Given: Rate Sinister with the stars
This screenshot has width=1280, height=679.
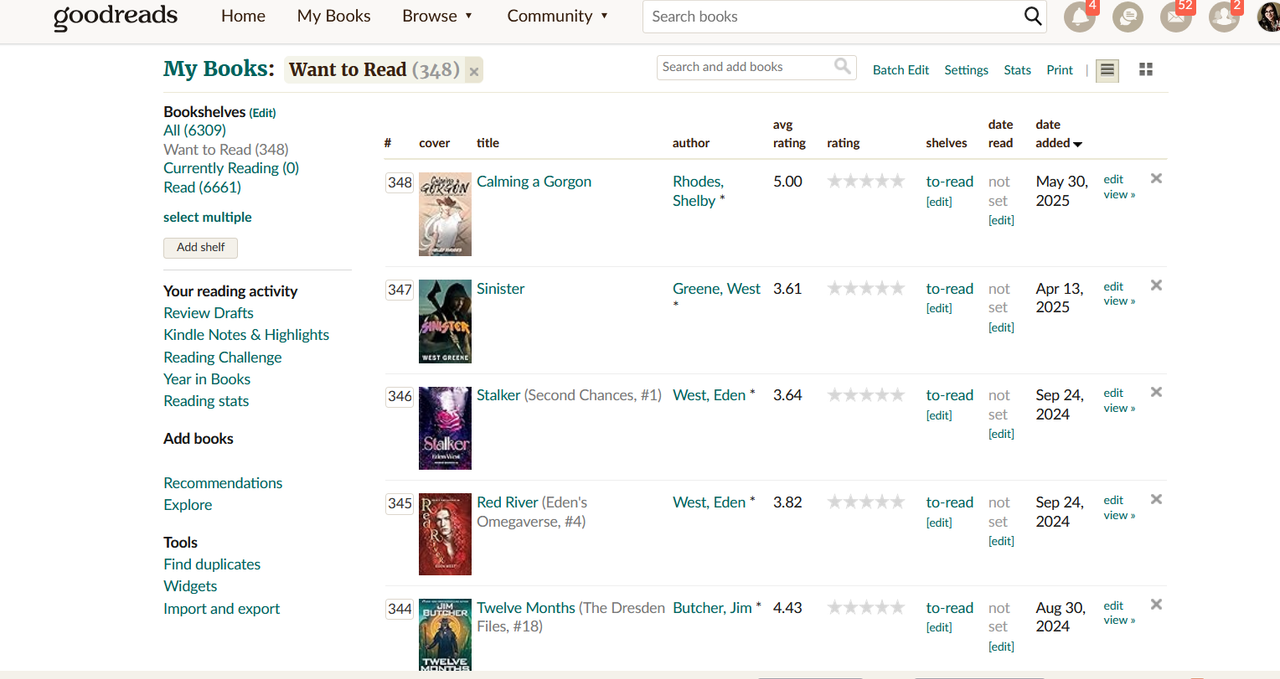Looking at the screenshot, I should coord(866,288).
